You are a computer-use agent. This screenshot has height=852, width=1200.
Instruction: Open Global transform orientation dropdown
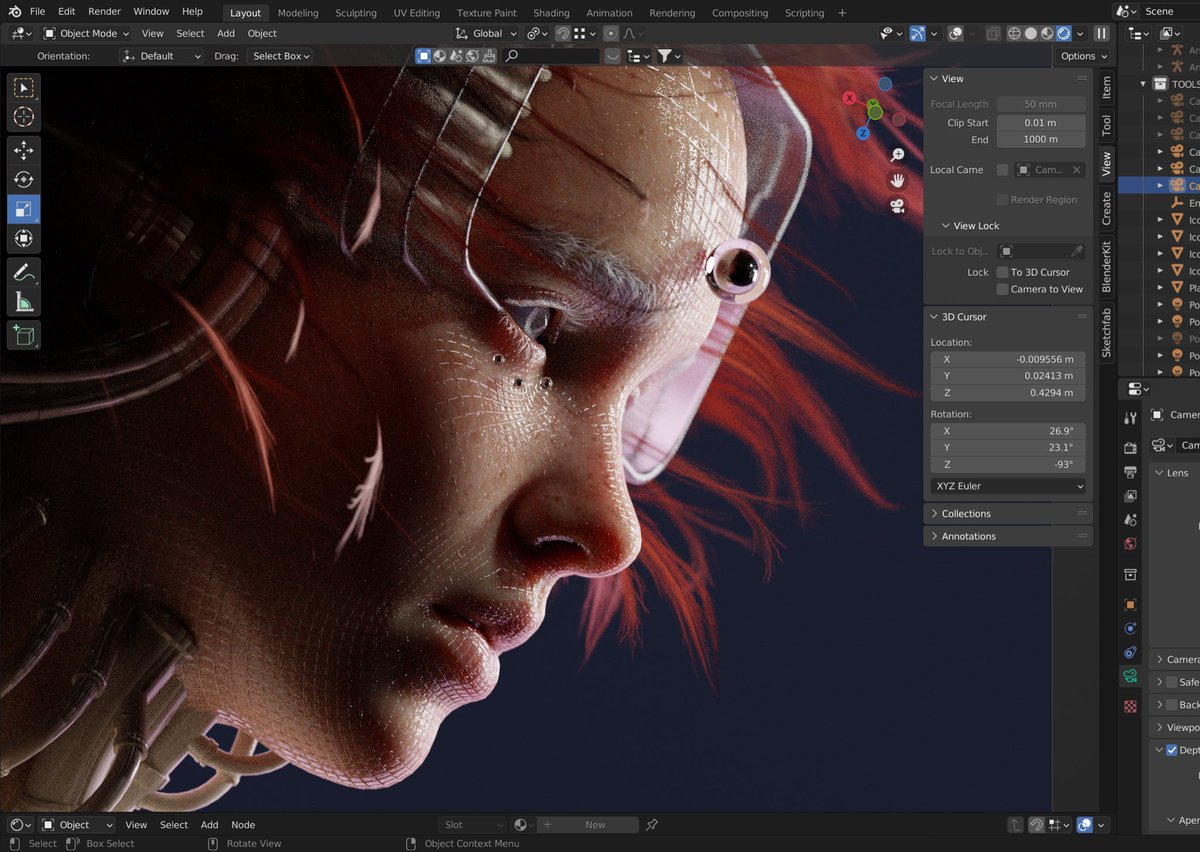pos(486,33)
